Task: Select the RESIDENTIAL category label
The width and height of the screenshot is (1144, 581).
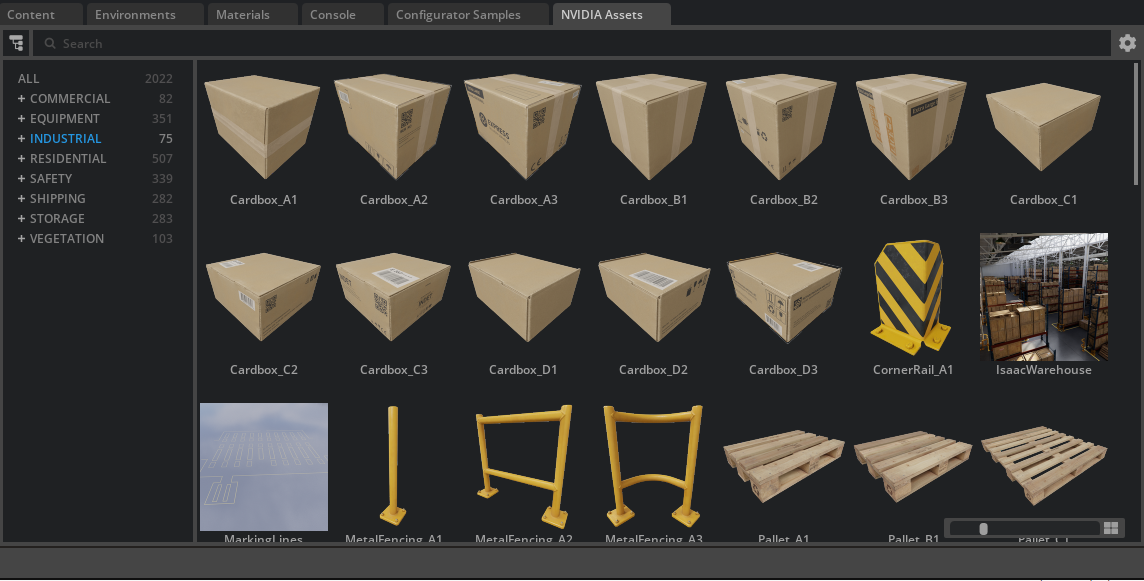Action: point(68,159)
